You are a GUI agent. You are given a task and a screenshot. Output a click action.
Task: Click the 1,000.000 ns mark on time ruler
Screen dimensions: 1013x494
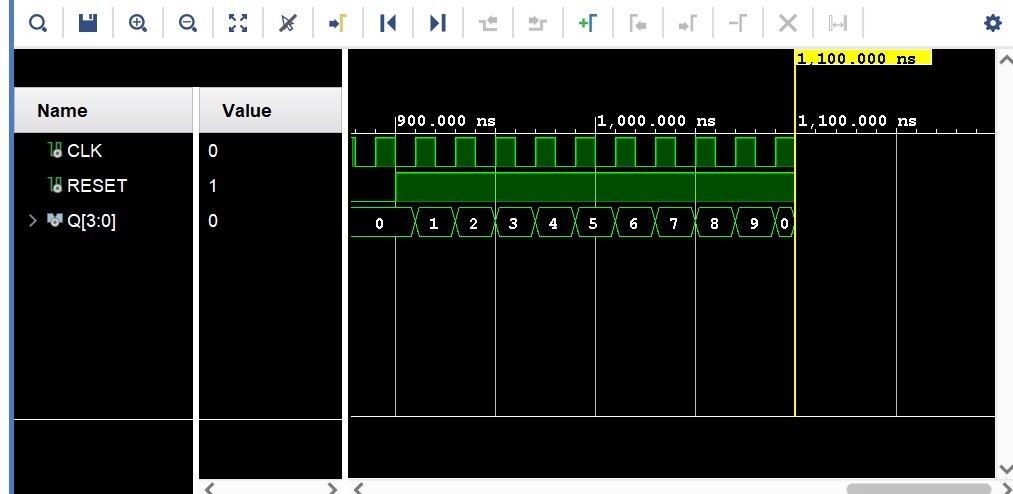pos(656,121)
